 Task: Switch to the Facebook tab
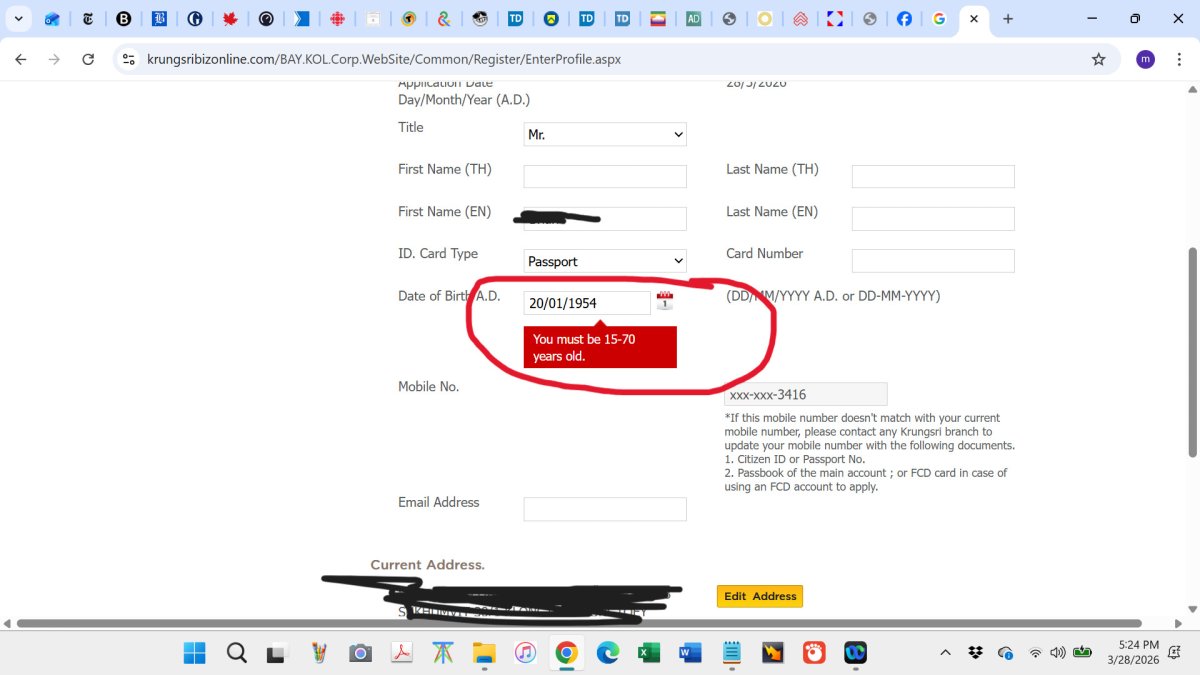(x=904, y=18)
